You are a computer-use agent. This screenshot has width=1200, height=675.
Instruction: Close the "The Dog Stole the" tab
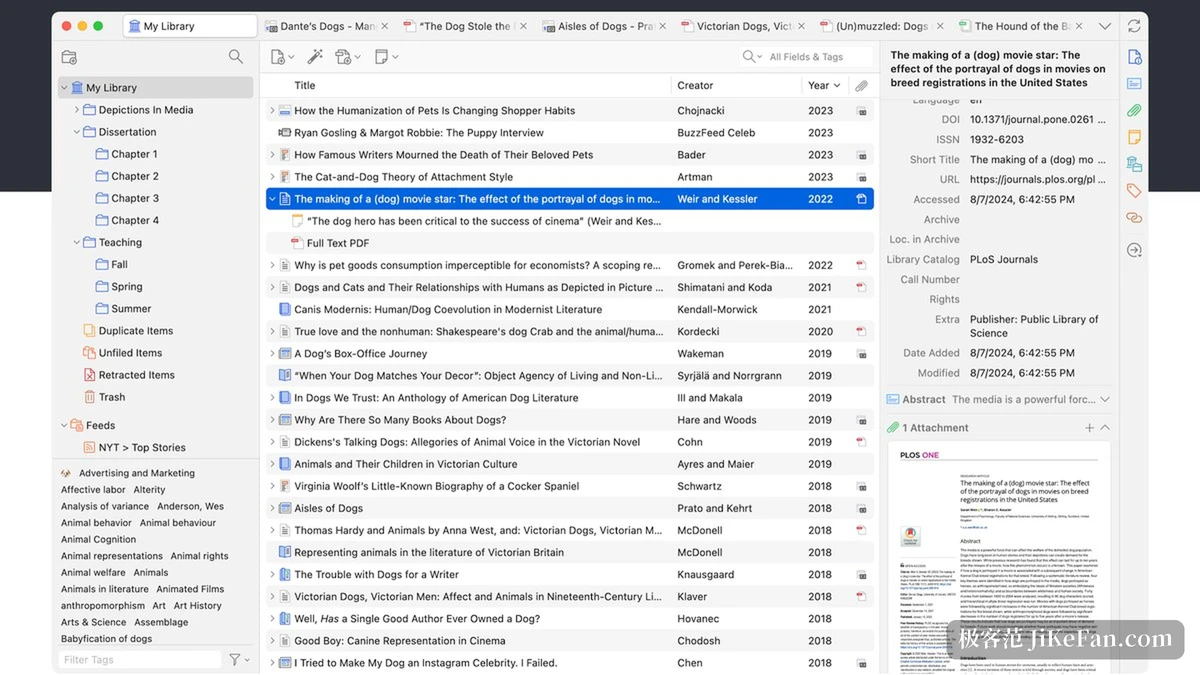pyautogui.click(x=525, y=26)
